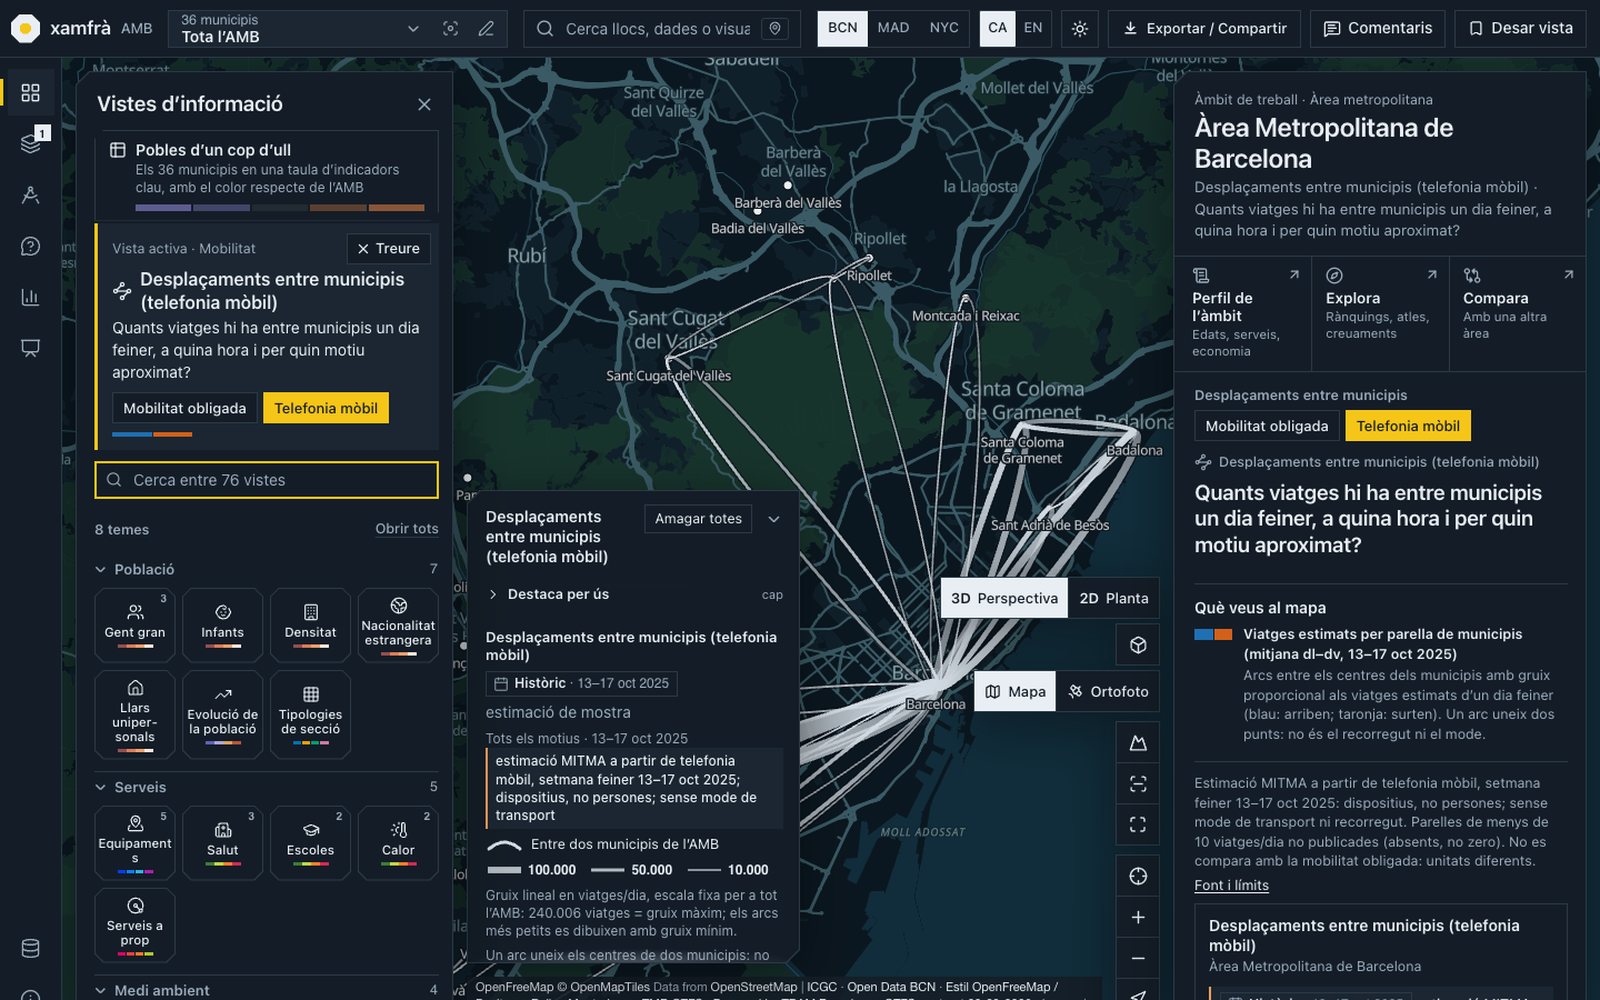
Task: Open the help question sidebar icon
Action: [x=30, y=246]
